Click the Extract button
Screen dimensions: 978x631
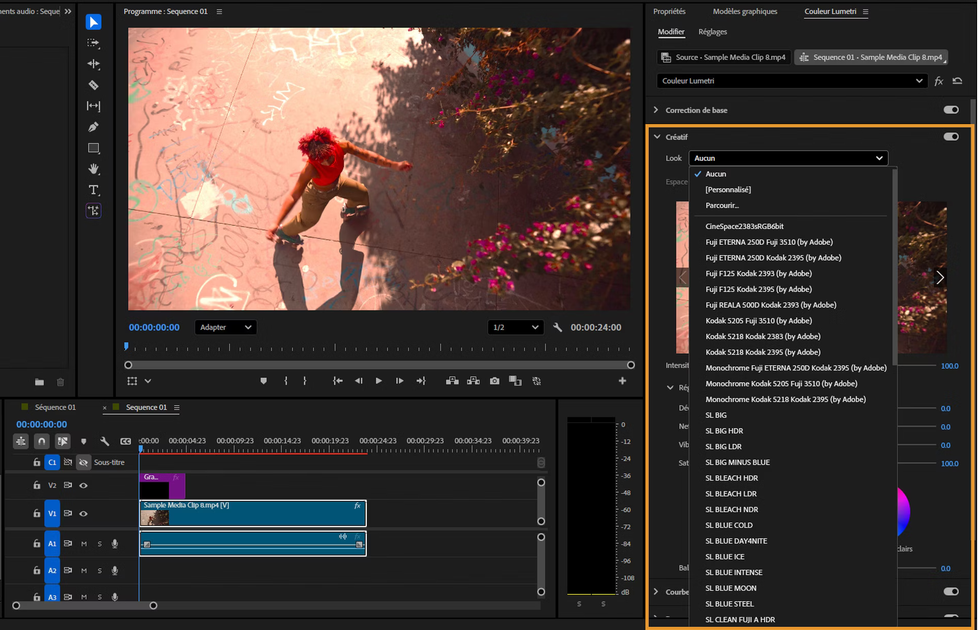(473, 381)
